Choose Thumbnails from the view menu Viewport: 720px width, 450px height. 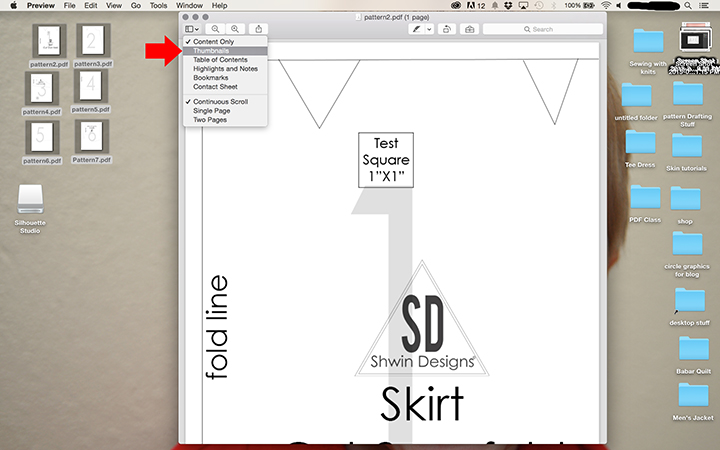click(x=225, y=51)
